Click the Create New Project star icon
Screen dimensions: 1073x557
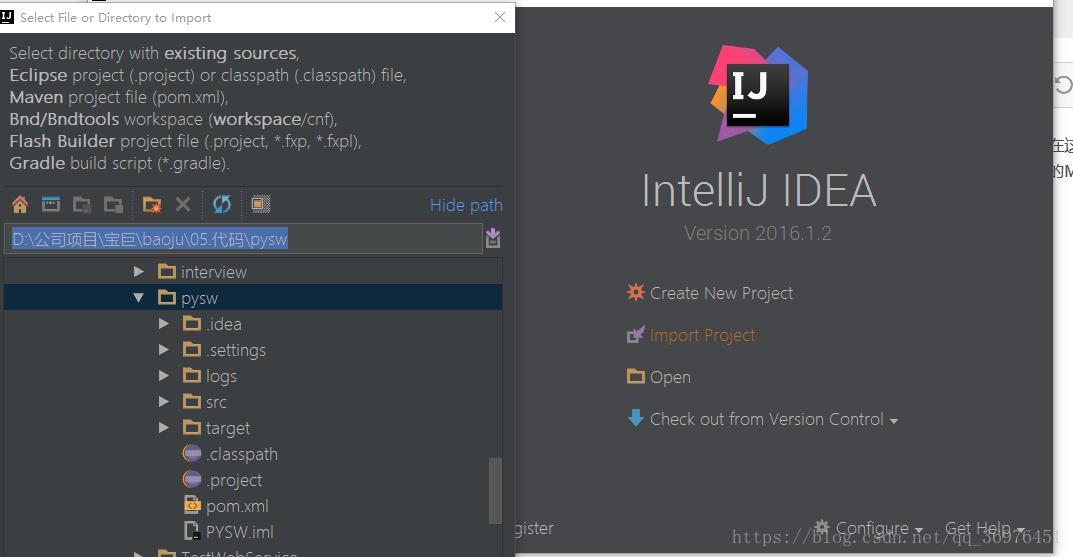(636, 292)
